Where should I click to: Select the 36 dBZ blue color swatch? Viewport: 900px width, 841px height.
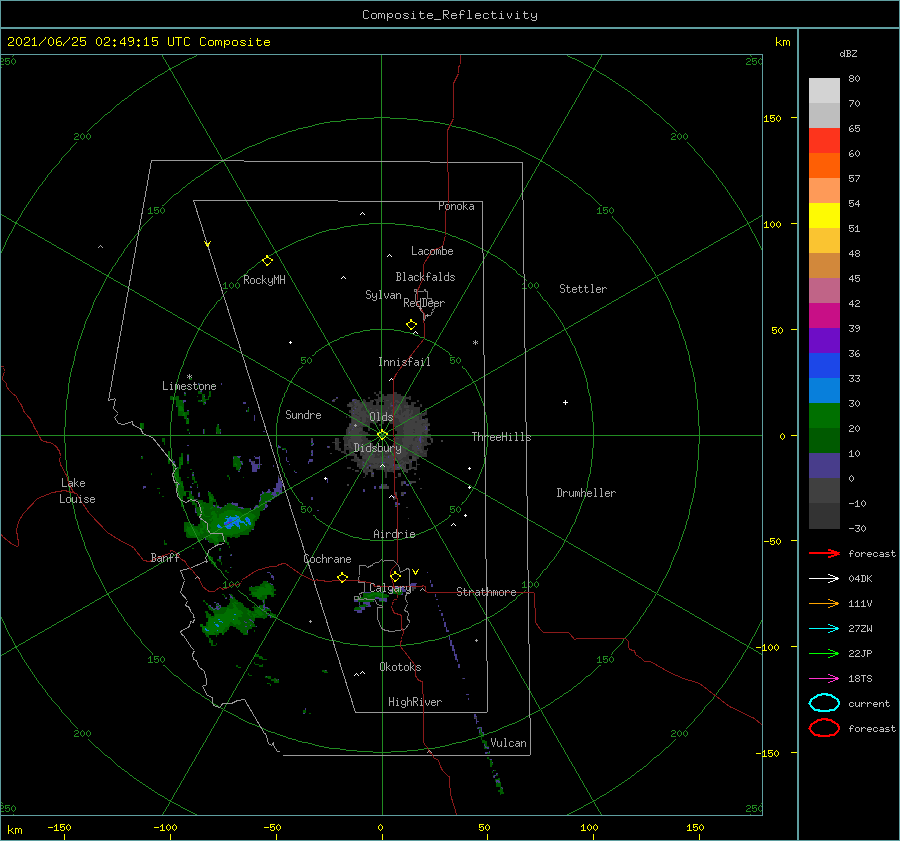824,365
